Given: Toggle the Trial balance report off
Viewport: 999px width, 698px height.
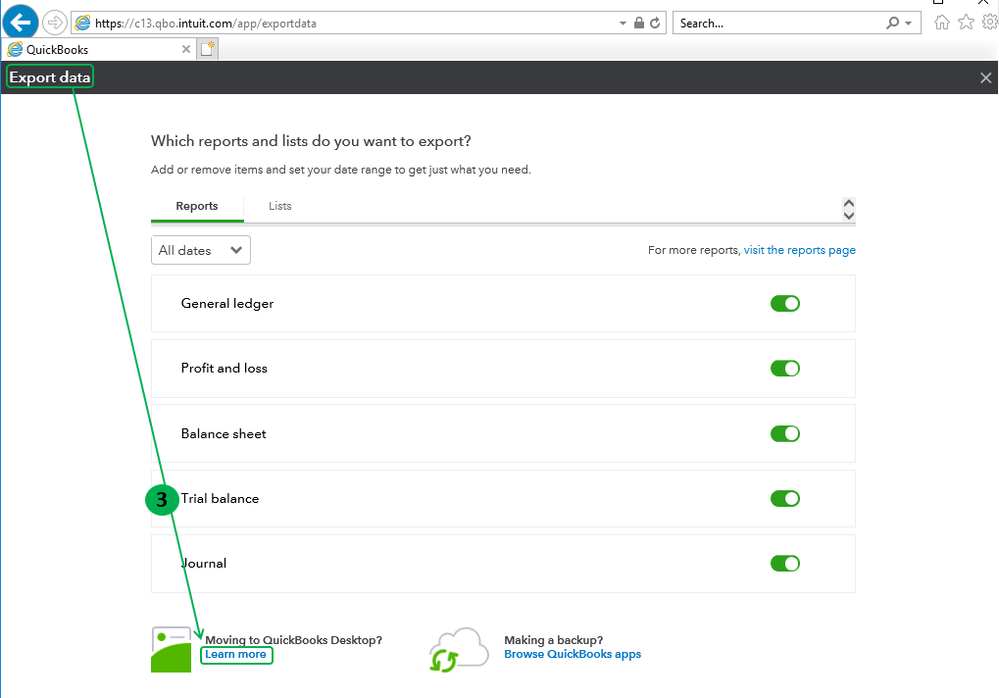Looking at the screenshot, I should pos(785,498).
